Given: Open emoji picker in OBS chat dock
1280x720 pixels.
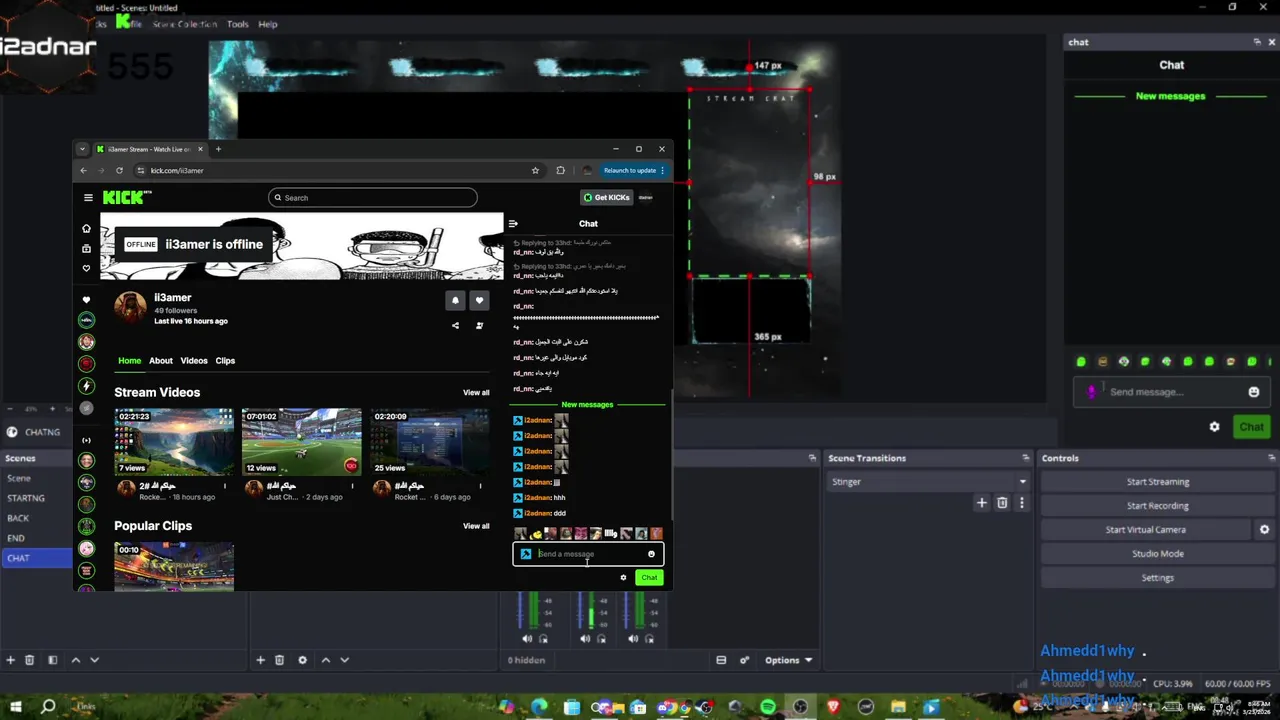Looking at the screenshot, I should click(x=1254, y=392).
